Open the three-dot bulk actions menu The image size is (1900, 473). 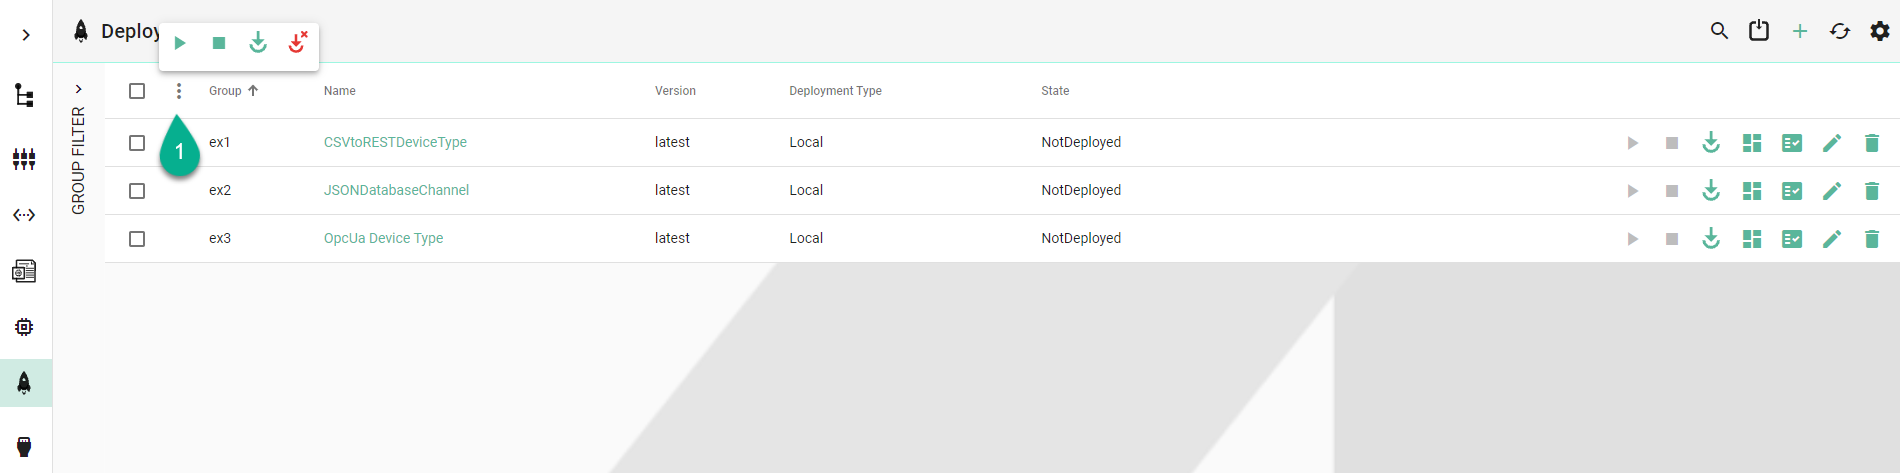pyautogui.click(x=179, y=91)
